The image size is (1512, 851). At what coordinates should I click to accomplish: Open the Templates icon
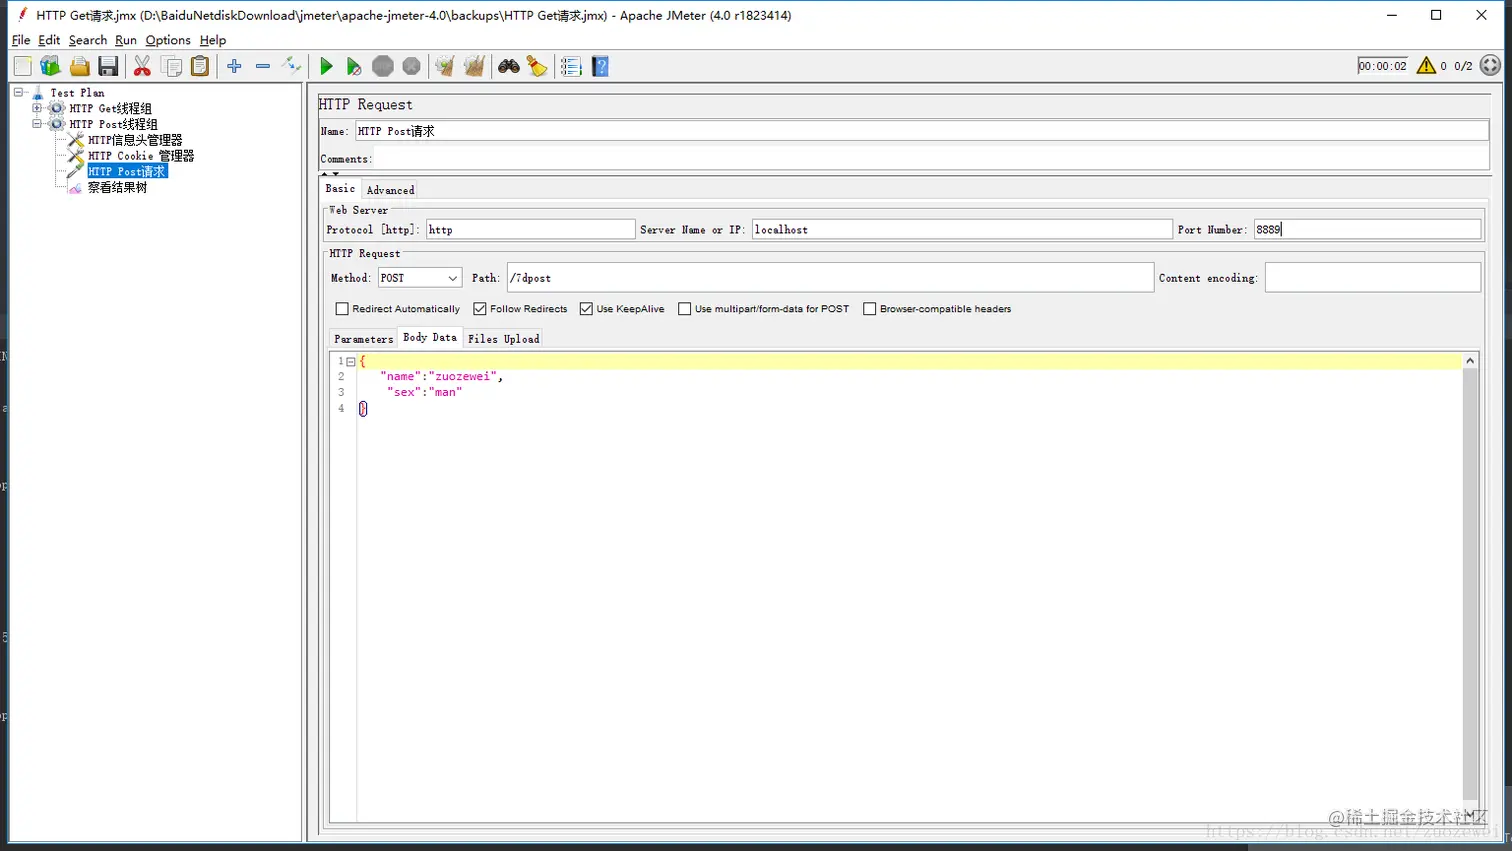click(50, 66)
